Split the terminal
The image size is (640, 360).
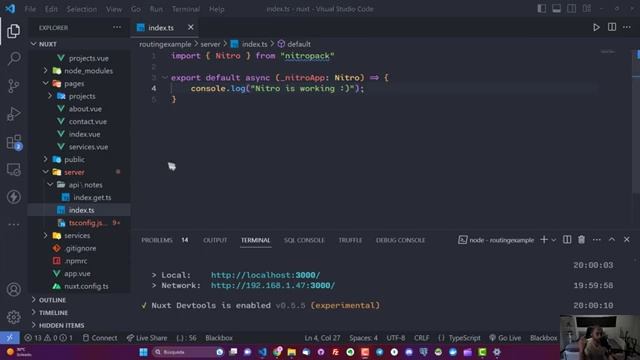coord(567,240)
